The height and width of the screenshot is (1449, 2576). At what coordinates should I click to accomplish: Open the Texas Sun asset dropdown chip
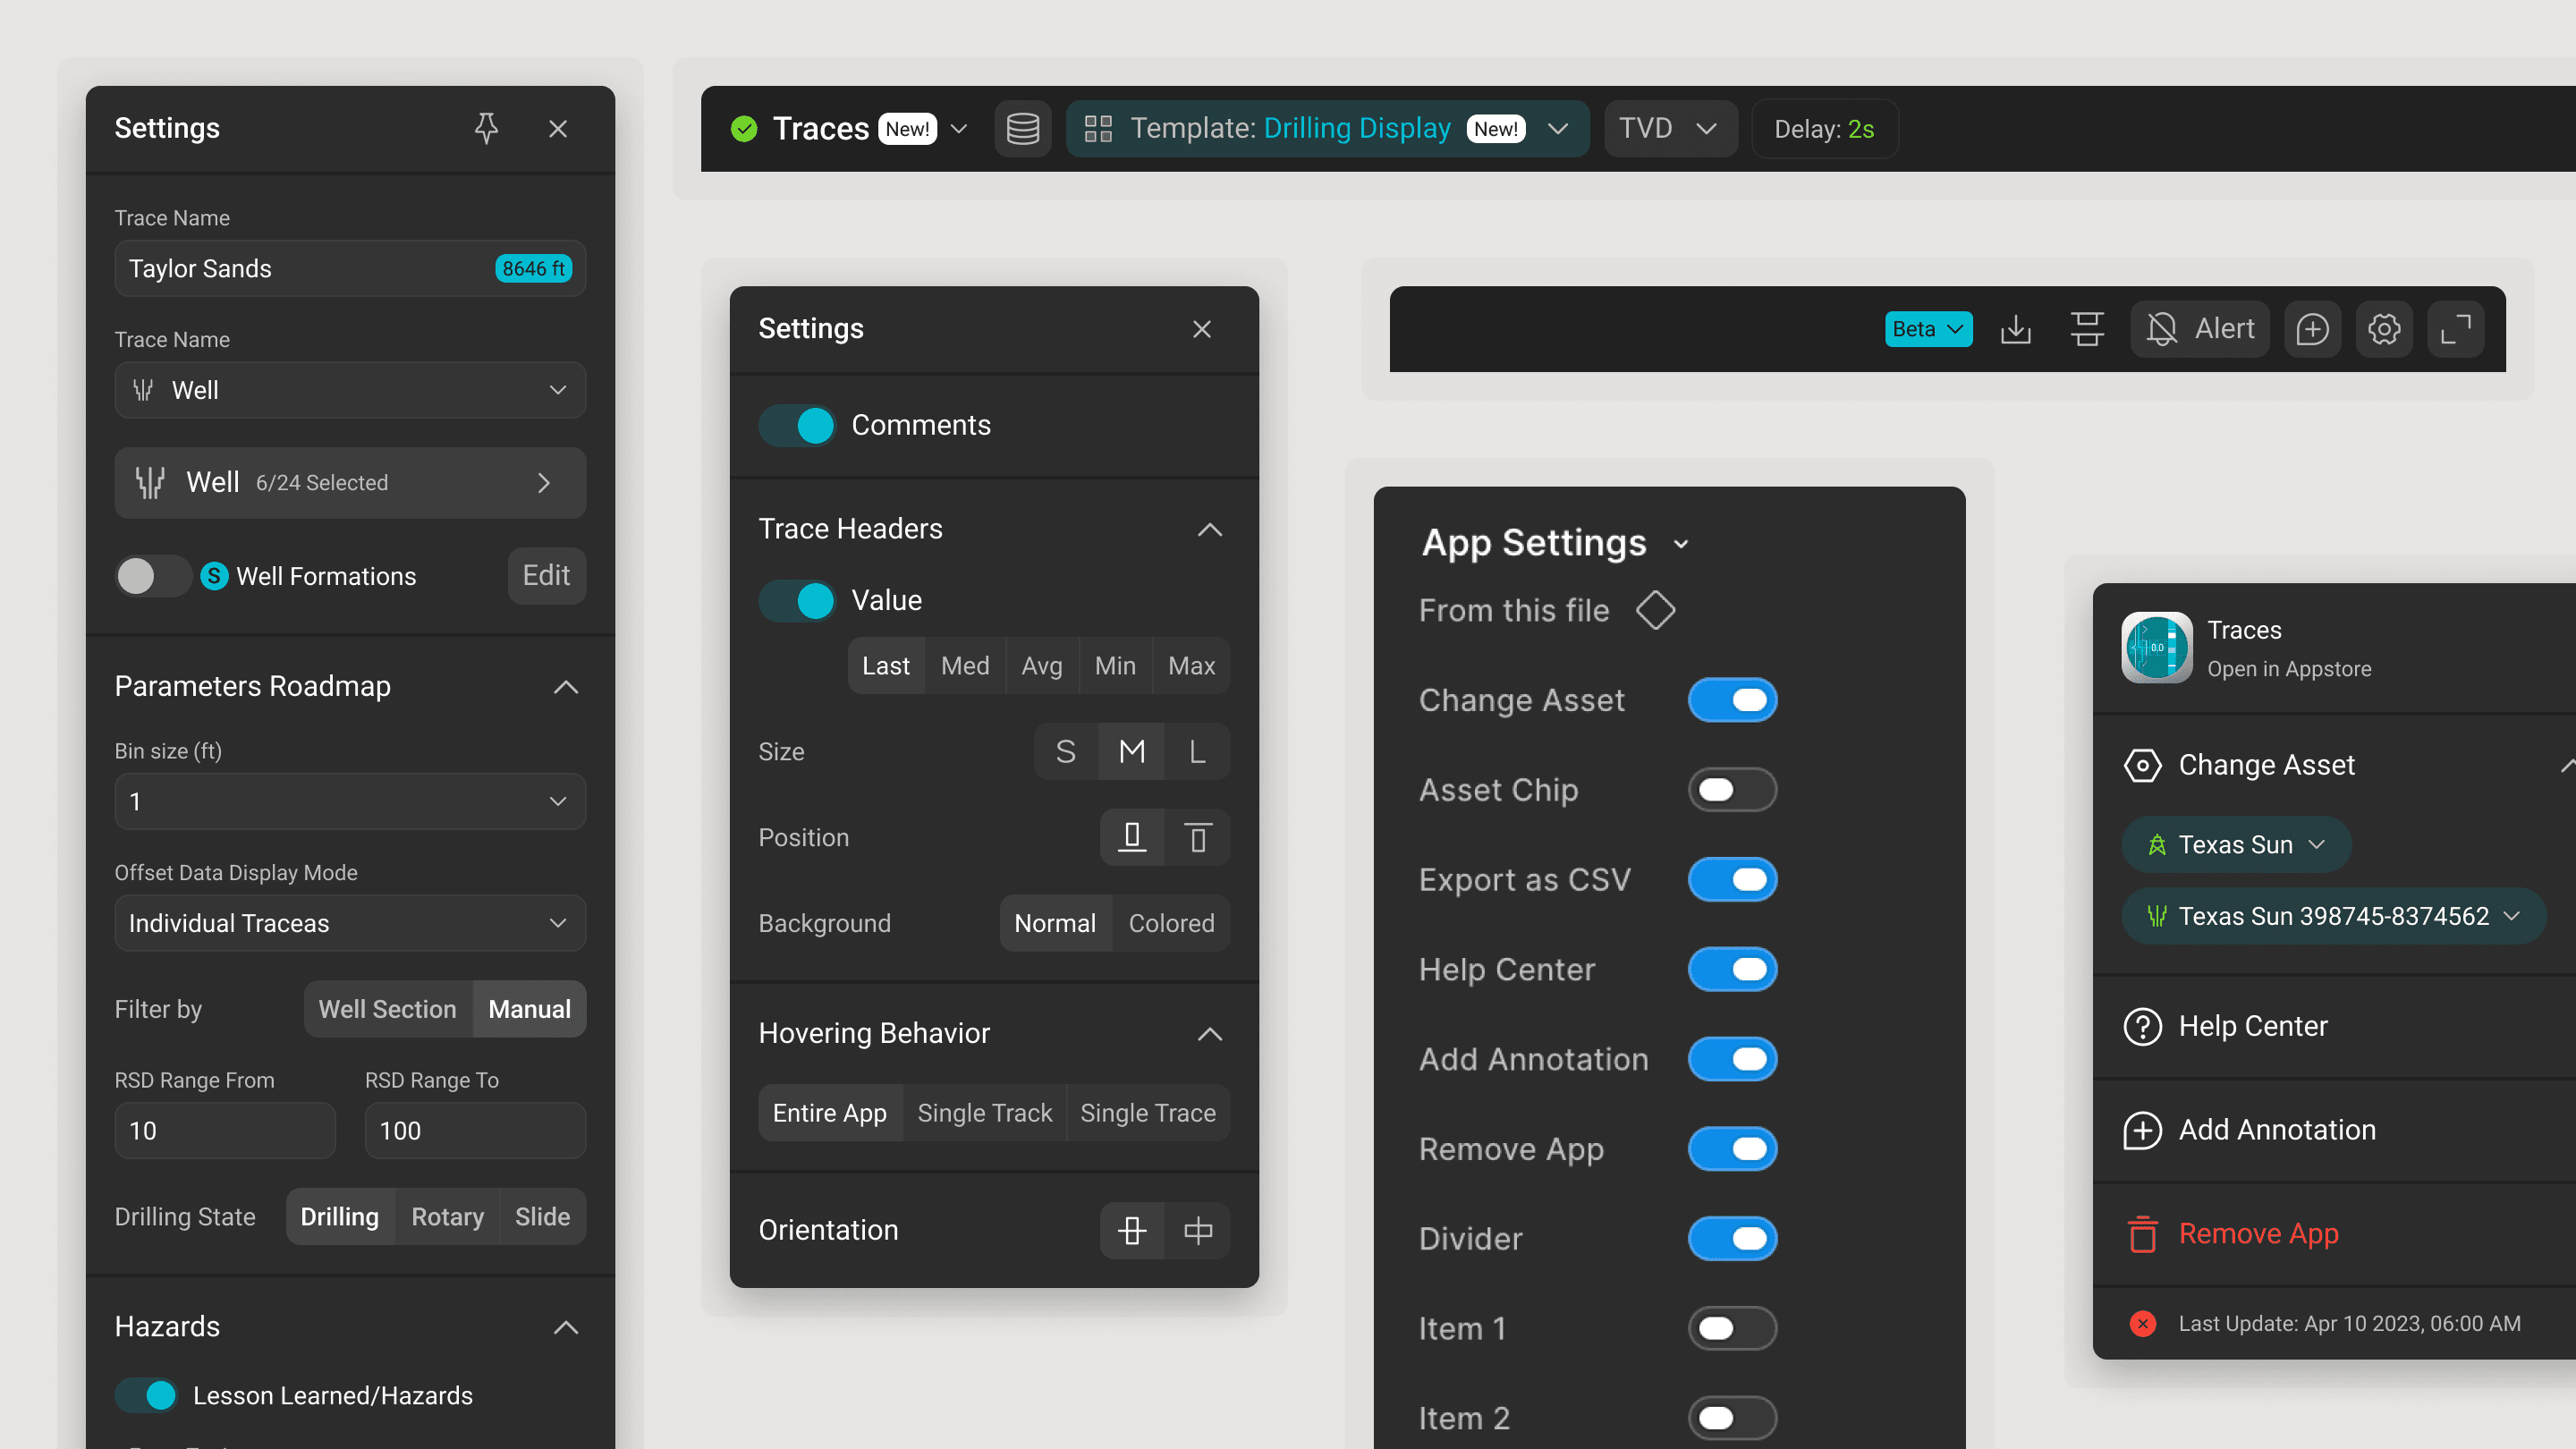click(2236, 845)
